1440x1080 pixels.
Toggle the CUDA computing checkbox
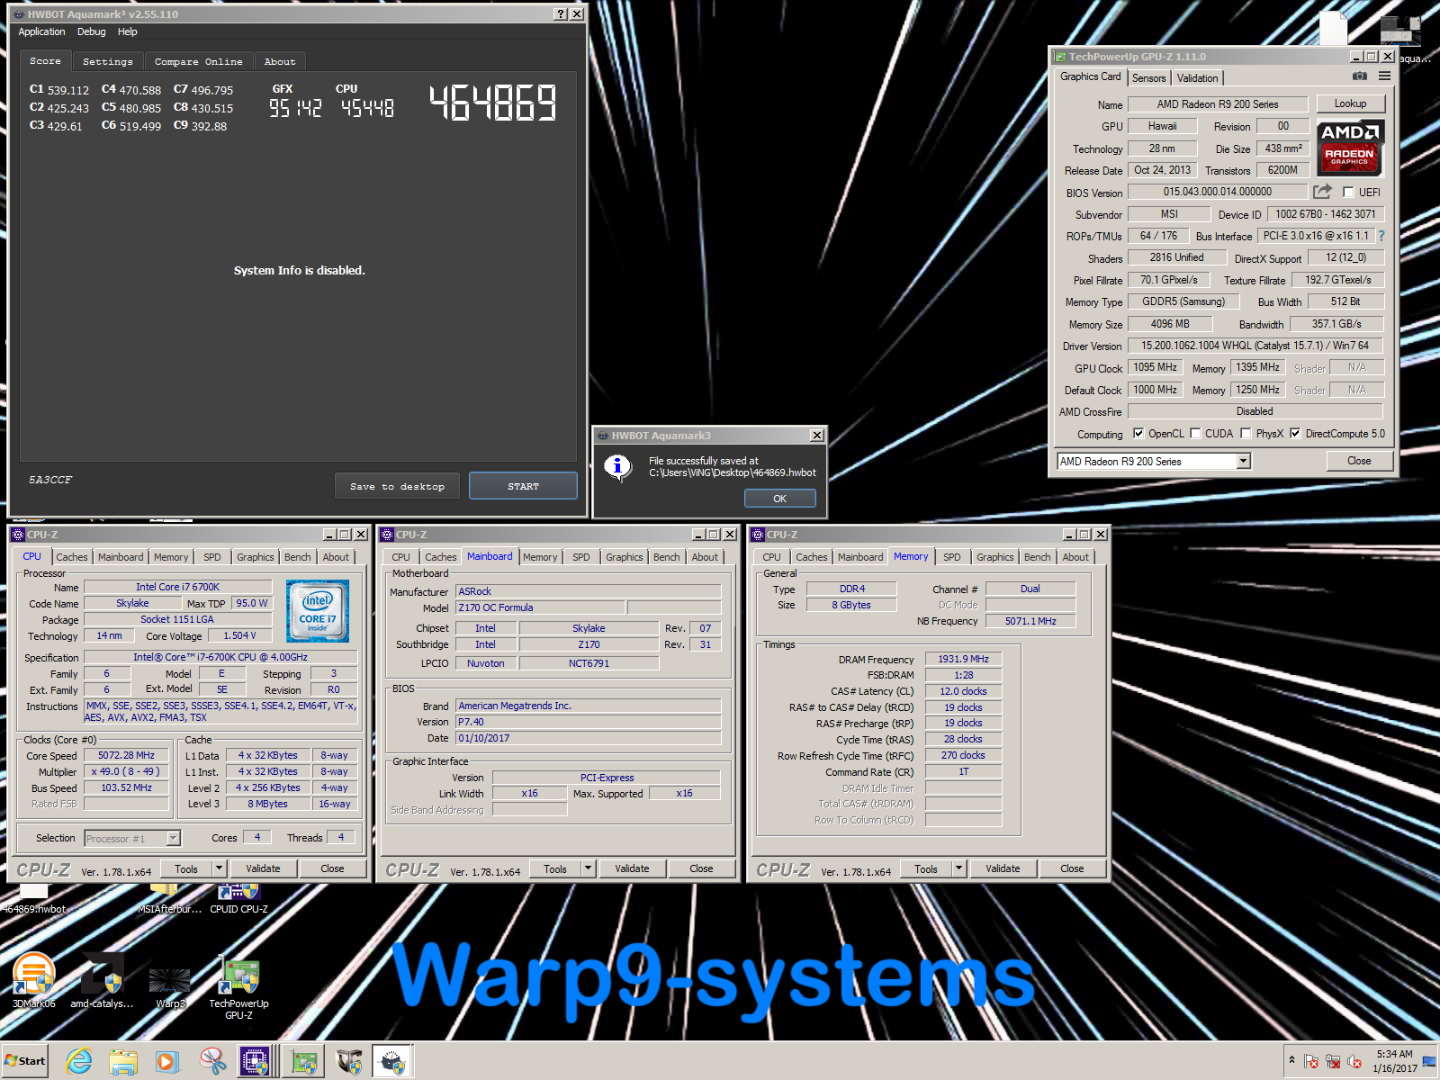click(1195, 434)
